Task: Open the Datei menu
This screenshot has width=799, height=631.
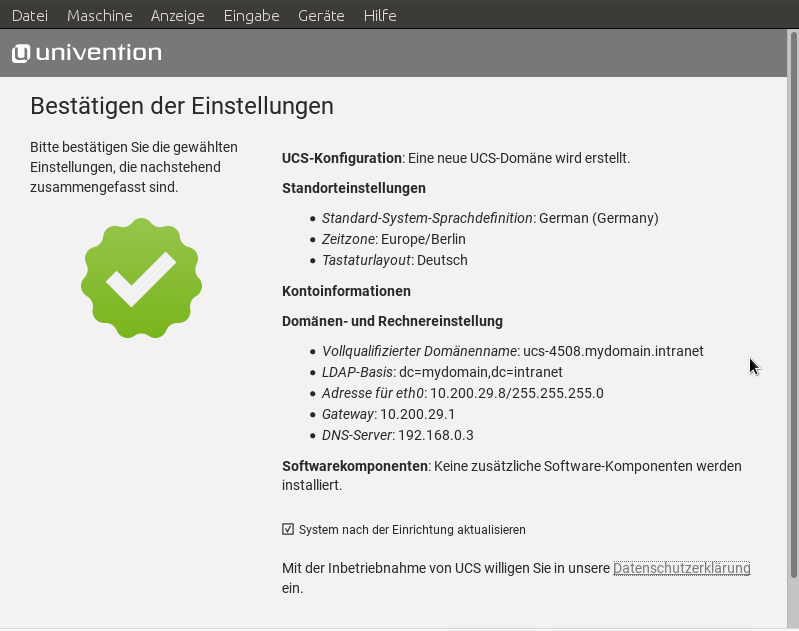Action: click(30, 15)
